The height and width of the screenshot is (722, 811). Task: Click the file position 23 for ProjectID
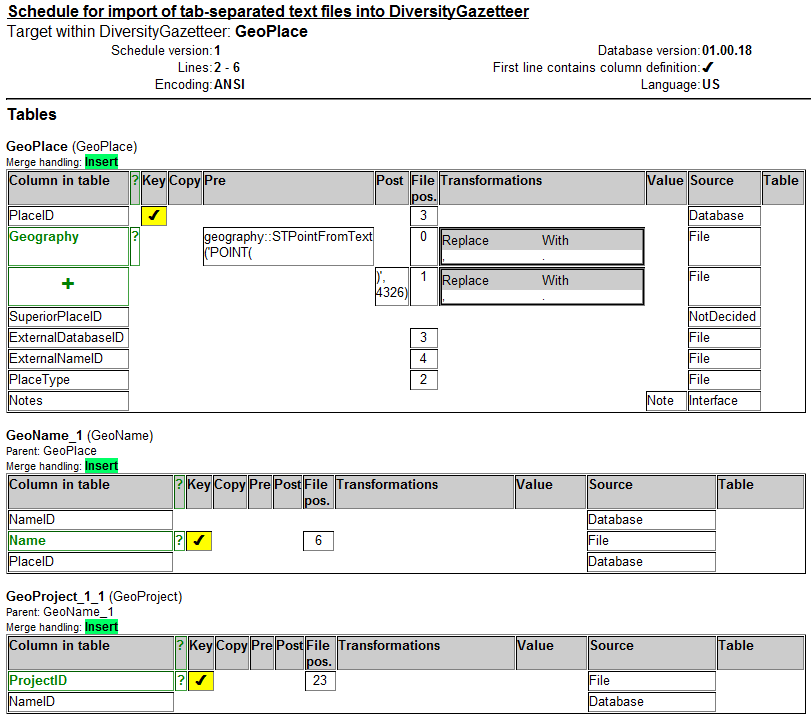click(x=320, y=681)
